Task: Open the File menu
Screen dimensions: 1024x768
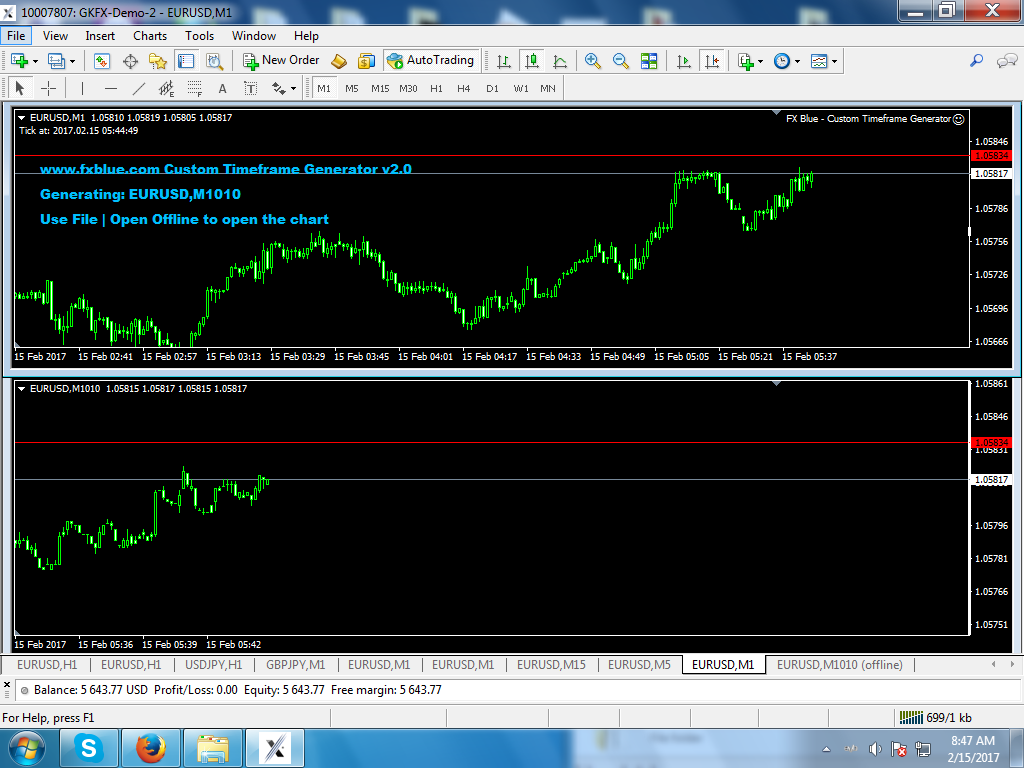Action: coord(16,36)
